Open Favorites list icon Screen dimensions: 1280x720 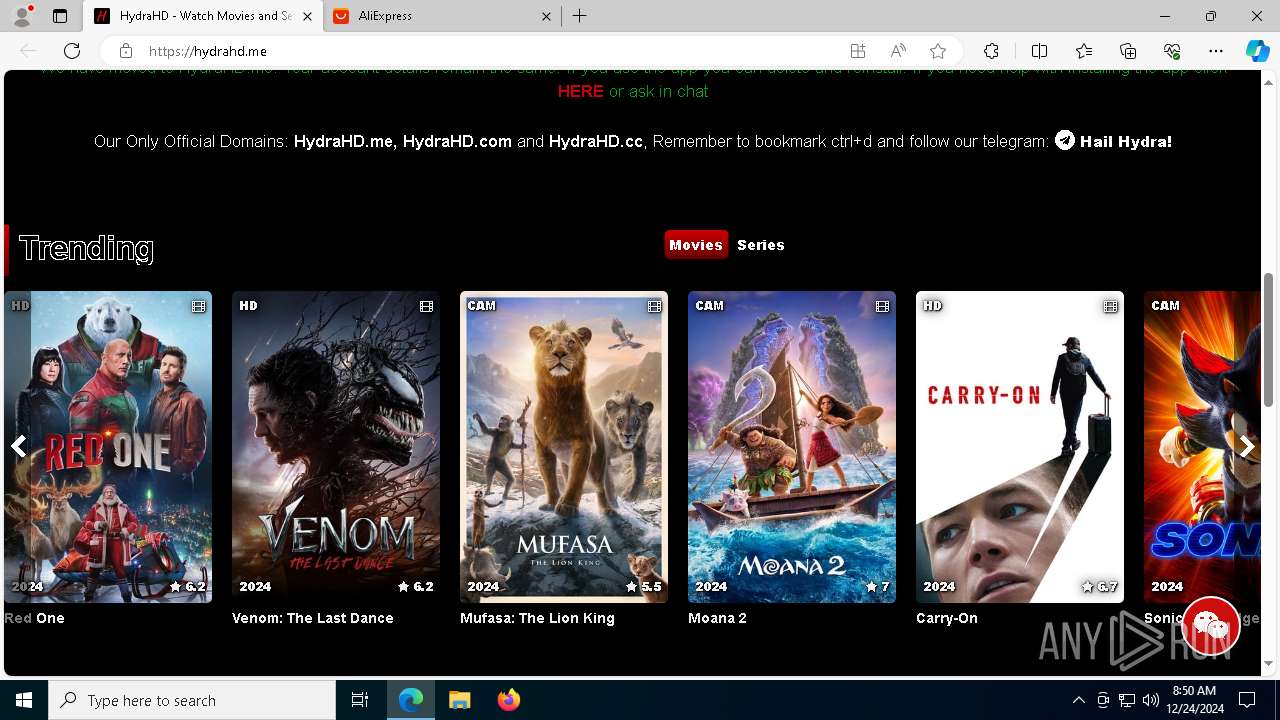(x=1084, y=51)
